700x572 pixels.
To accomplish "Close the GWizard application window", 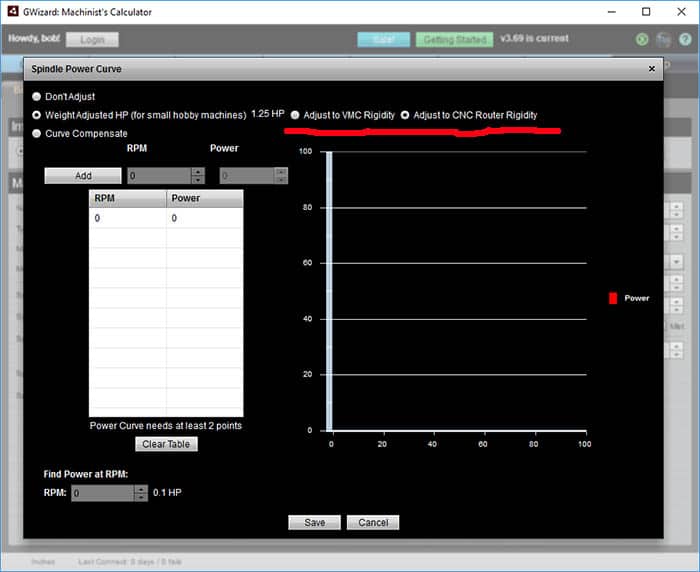I will tap(681, 12).
